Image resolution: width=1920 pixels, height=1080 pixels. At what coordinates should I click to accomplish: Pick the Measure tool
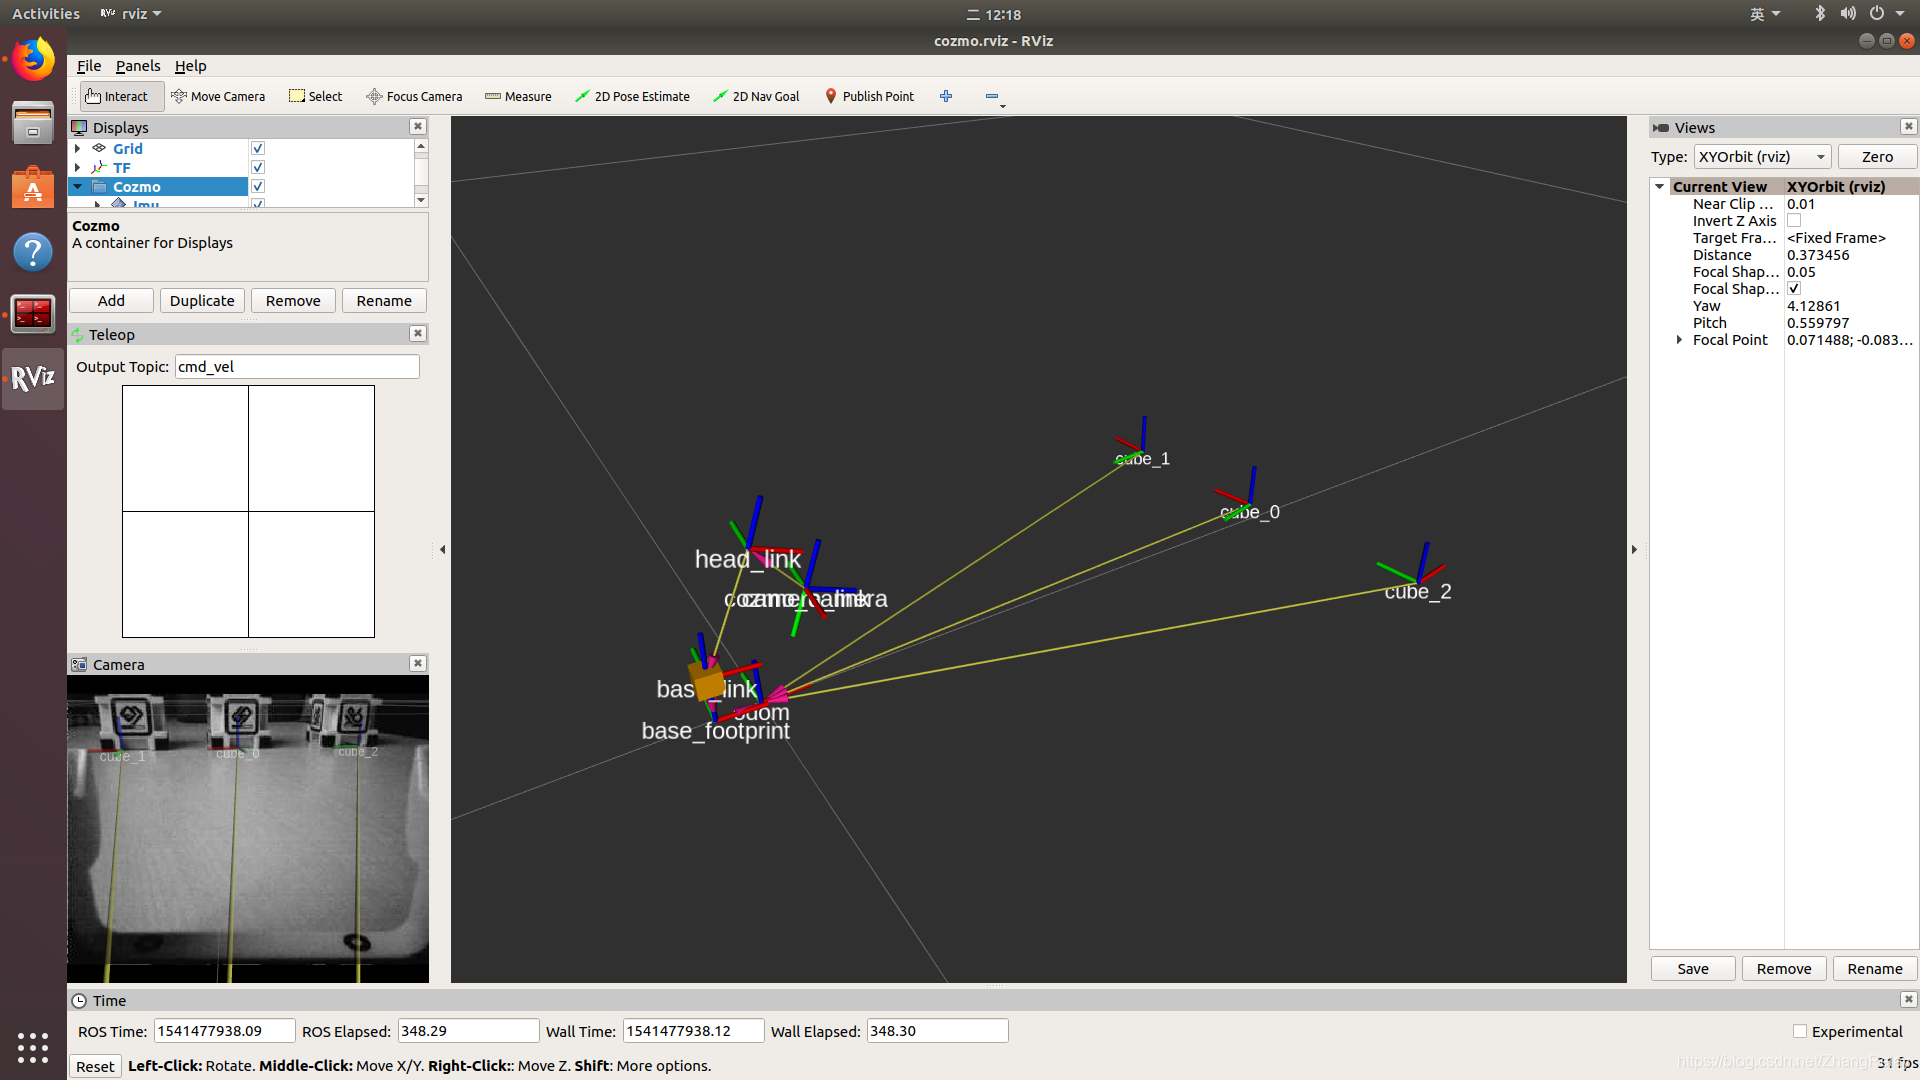coord(518,96)
